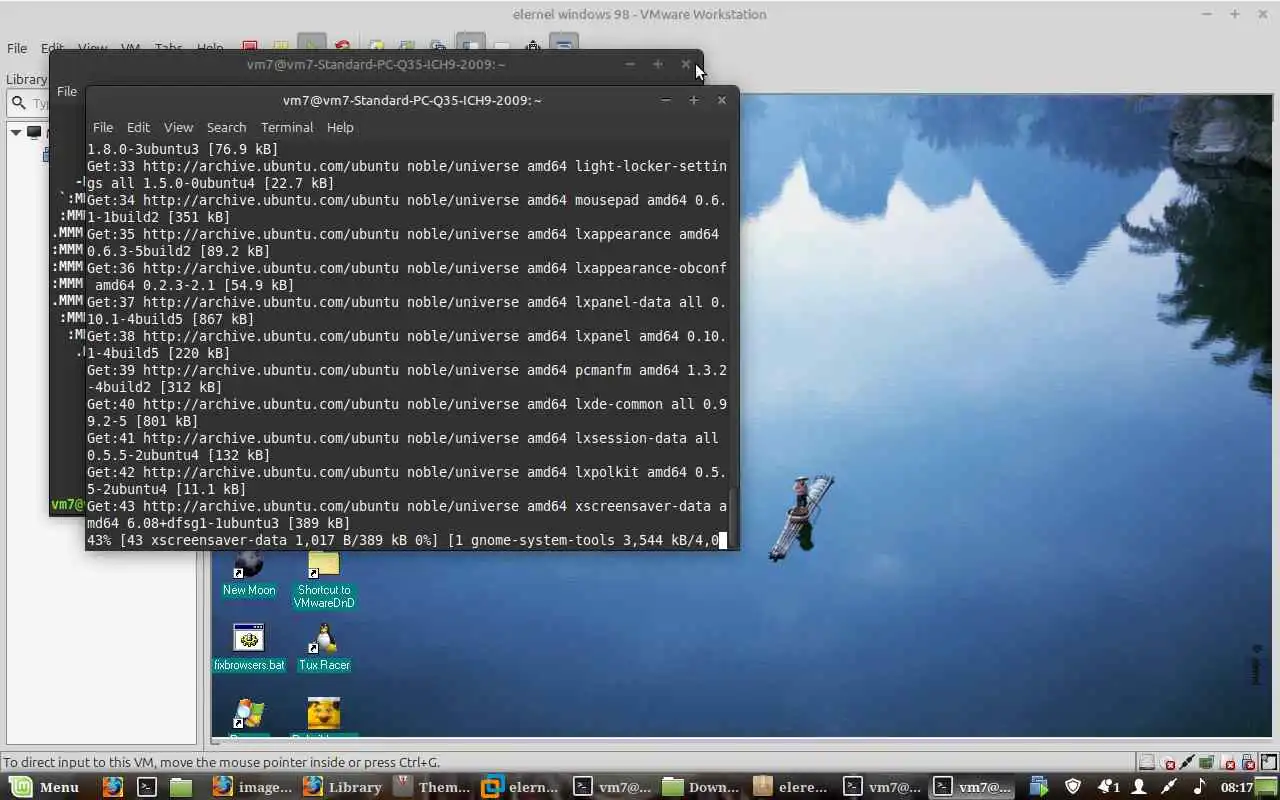Open user applet tray icon

[x=1138, y=787]
